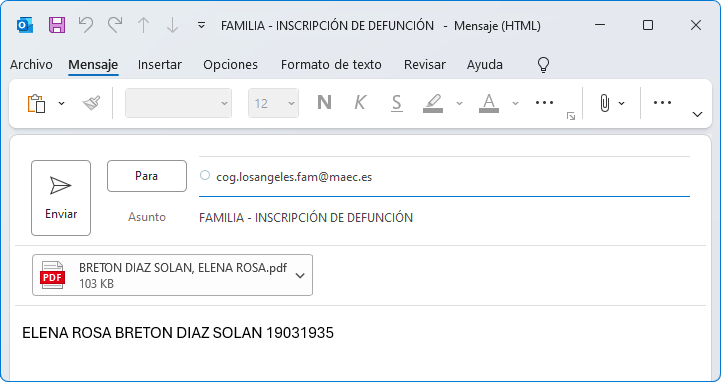This screenshot has width=721, height=382.
Task: Switch to the Insertar tab
Action: click(160, 65)
